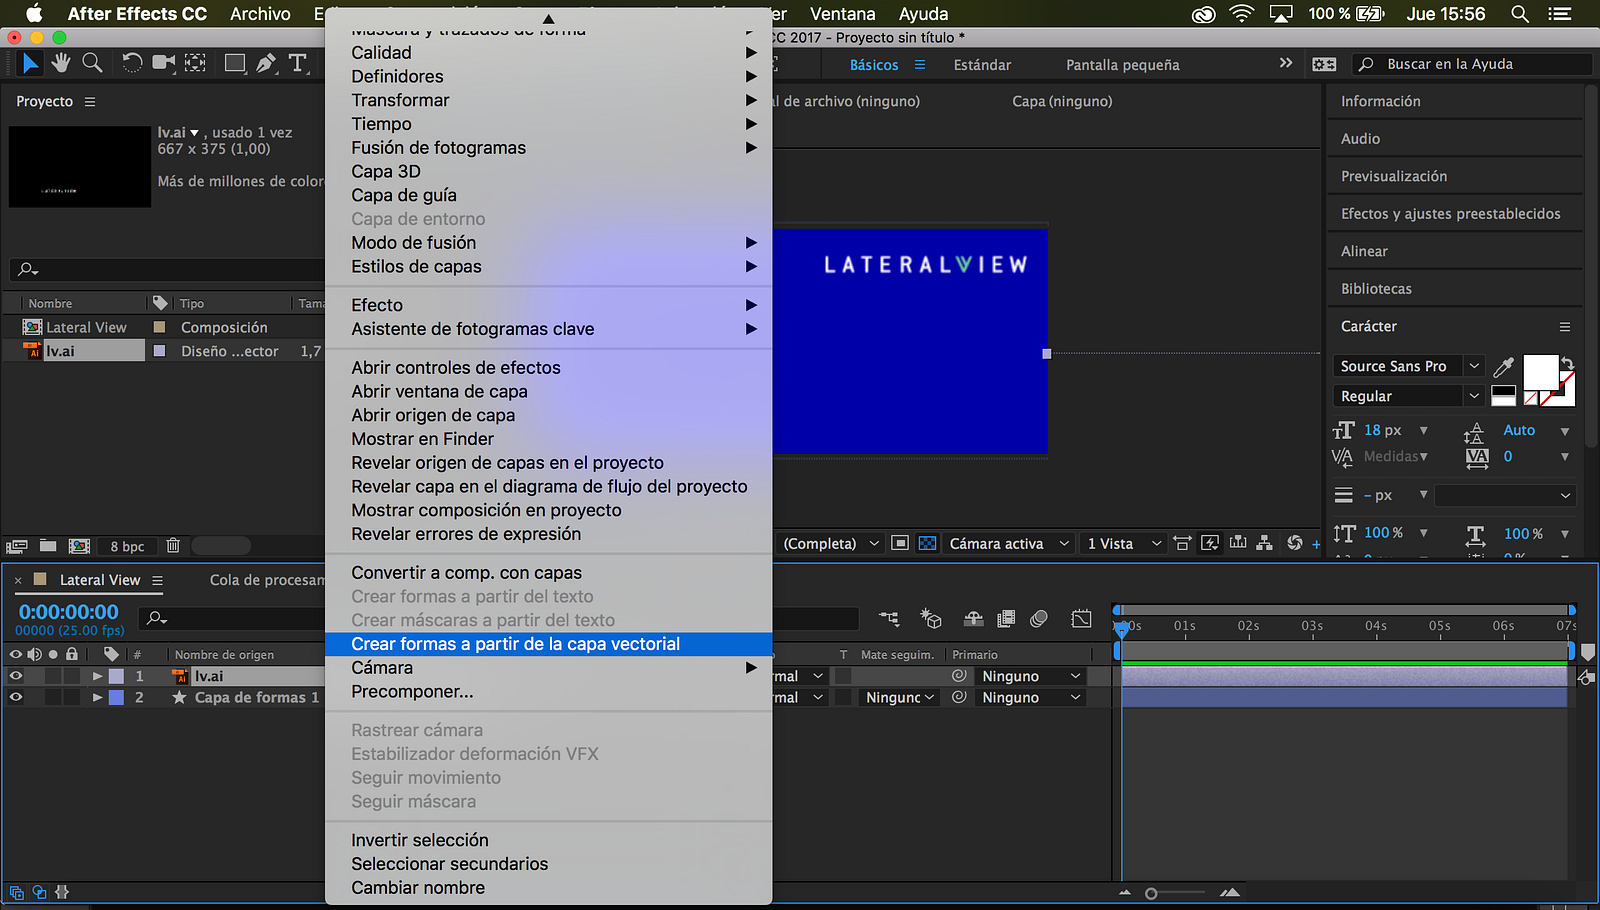Open the Cámara activa dropdown
The width and height of the screenshot is (1600, 910).
point(1008,543)
